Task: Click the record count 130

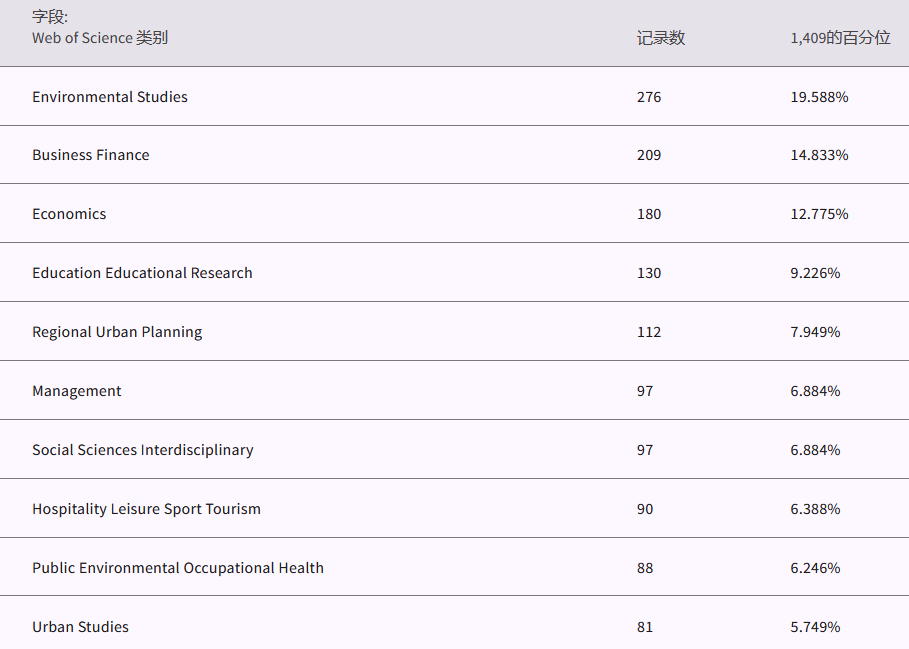Action: pos(649,273)
